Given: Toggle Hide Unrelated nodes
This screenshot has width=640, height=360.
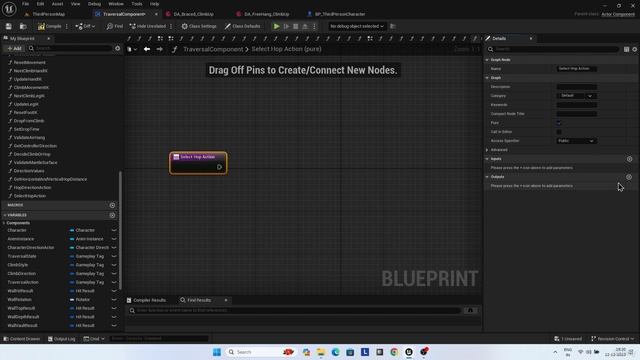Looking at the screenshot, I should click(x=148, y=26).
